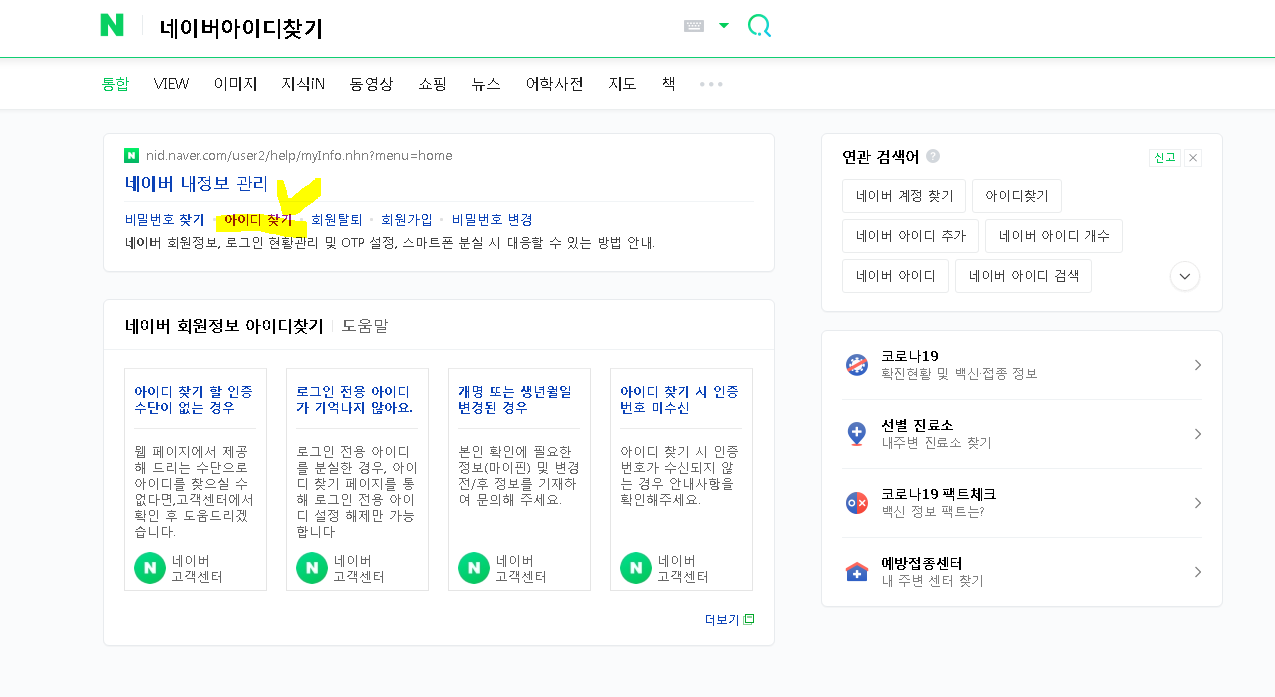
Task: Click the chevron on the 선별 진료소 row
Action: (1198, 434)
